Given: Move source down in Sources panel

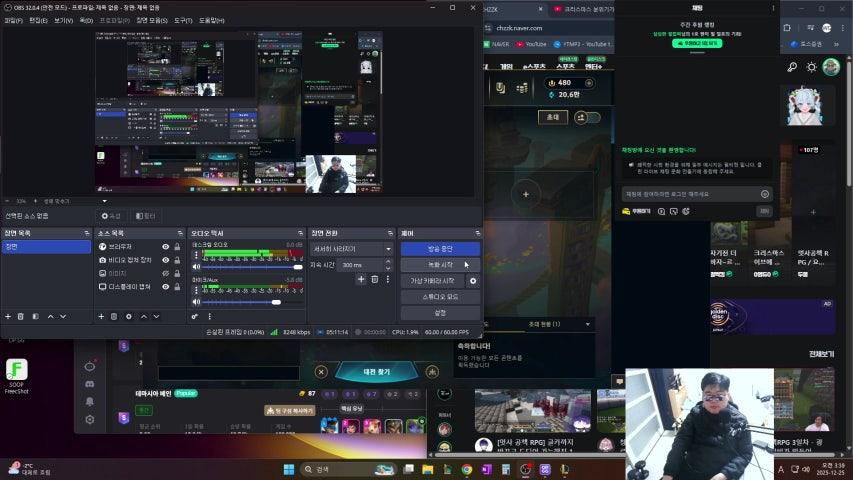Looking at the screenshot, I should 157,316.
